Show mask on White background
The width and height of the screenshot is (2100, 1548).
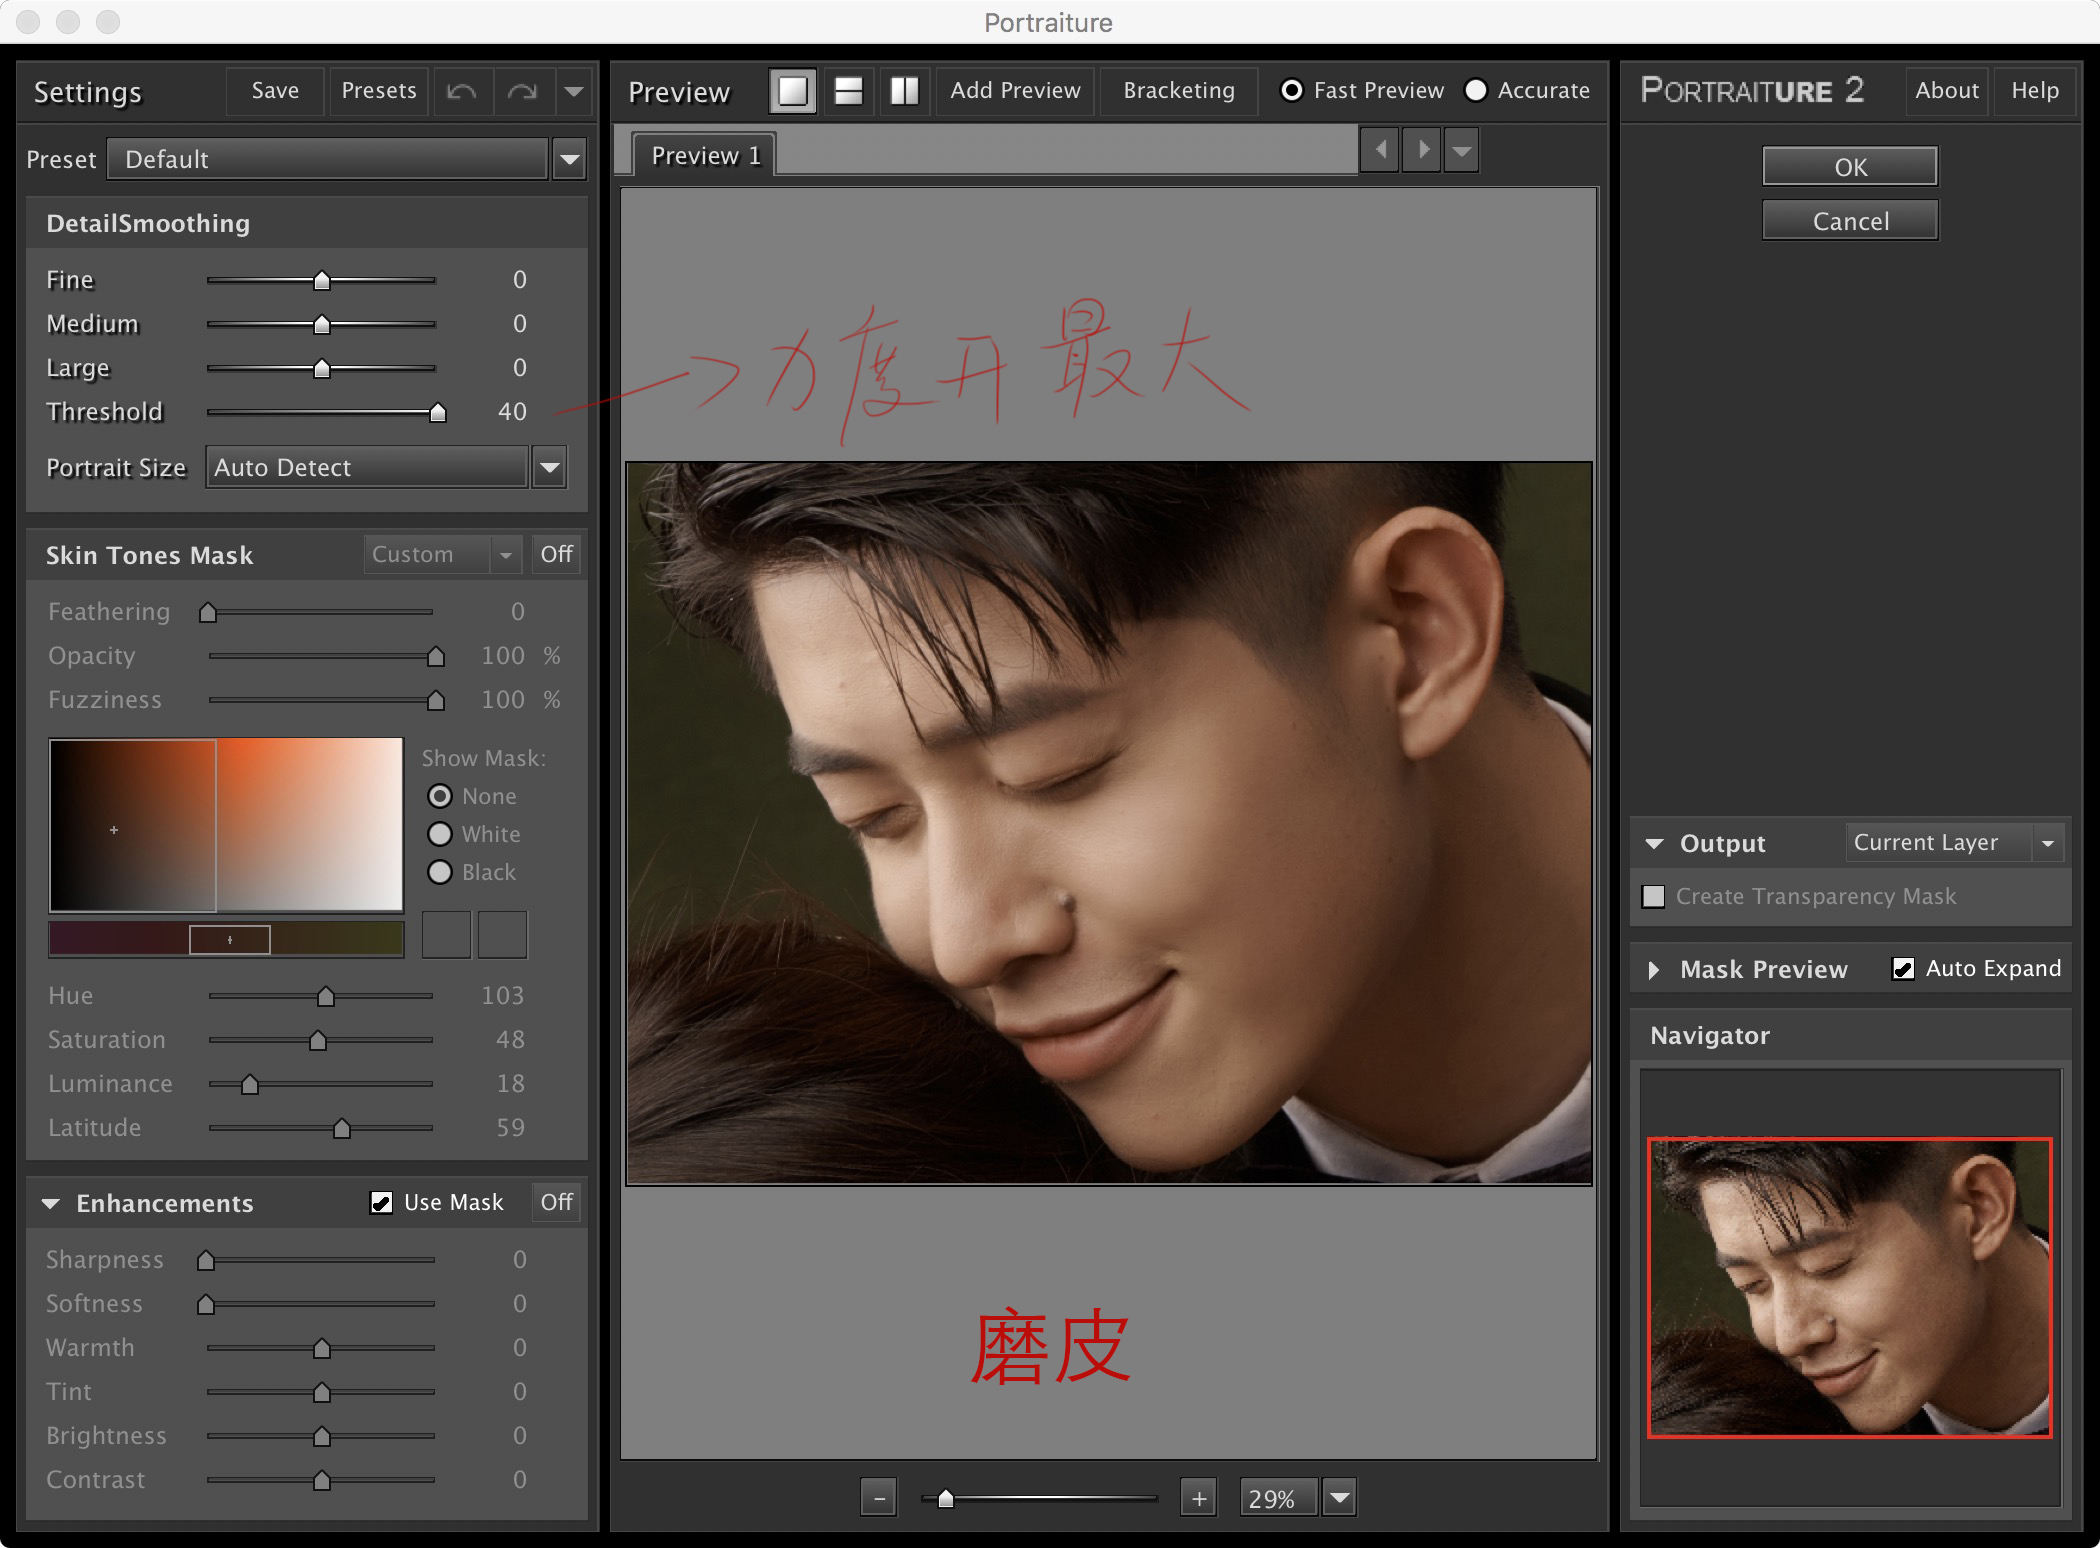[x=440, y=834]
